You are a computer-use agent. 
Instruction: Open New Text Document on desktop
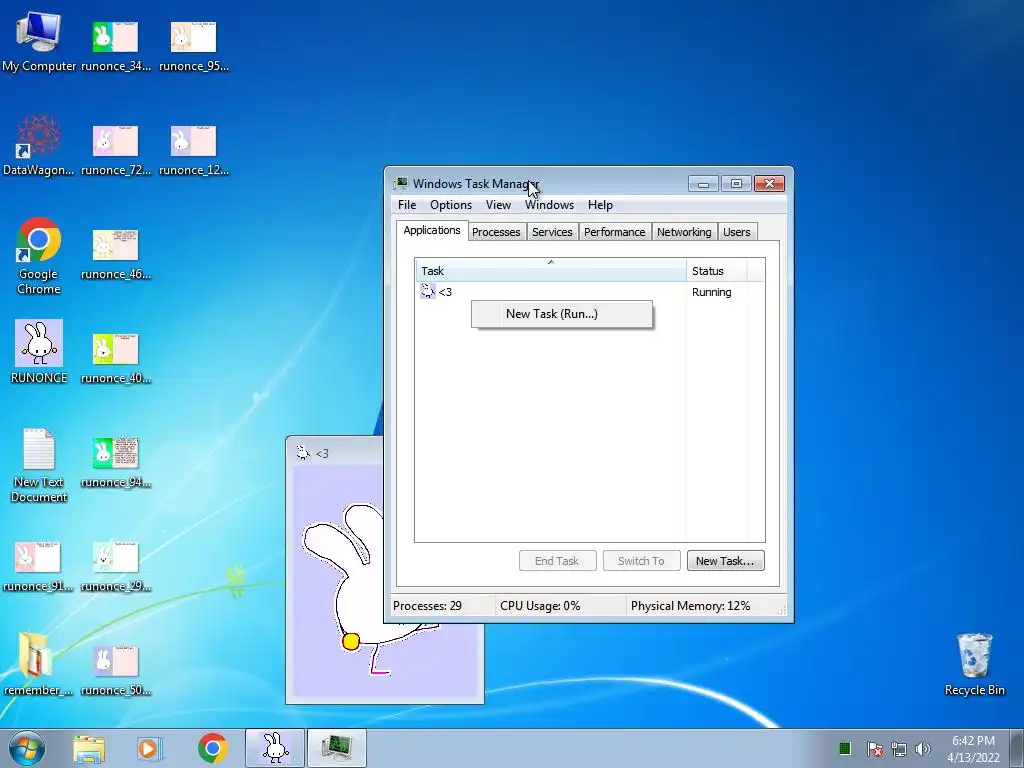[x=39, y=465]
